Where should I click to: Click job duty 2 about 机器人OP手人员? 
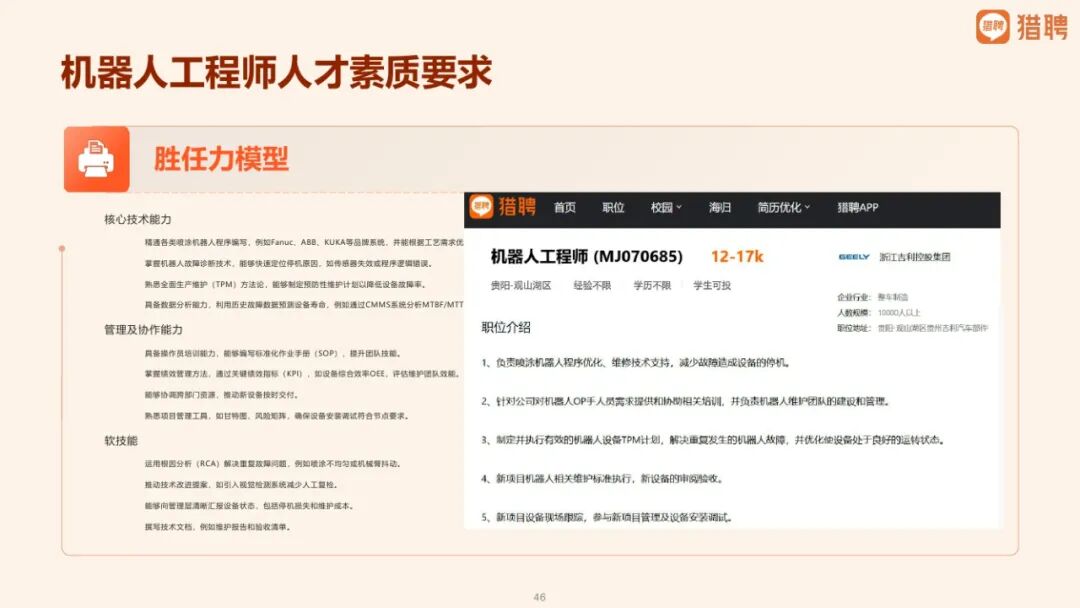pyautogui.click(x=686, y=401)
